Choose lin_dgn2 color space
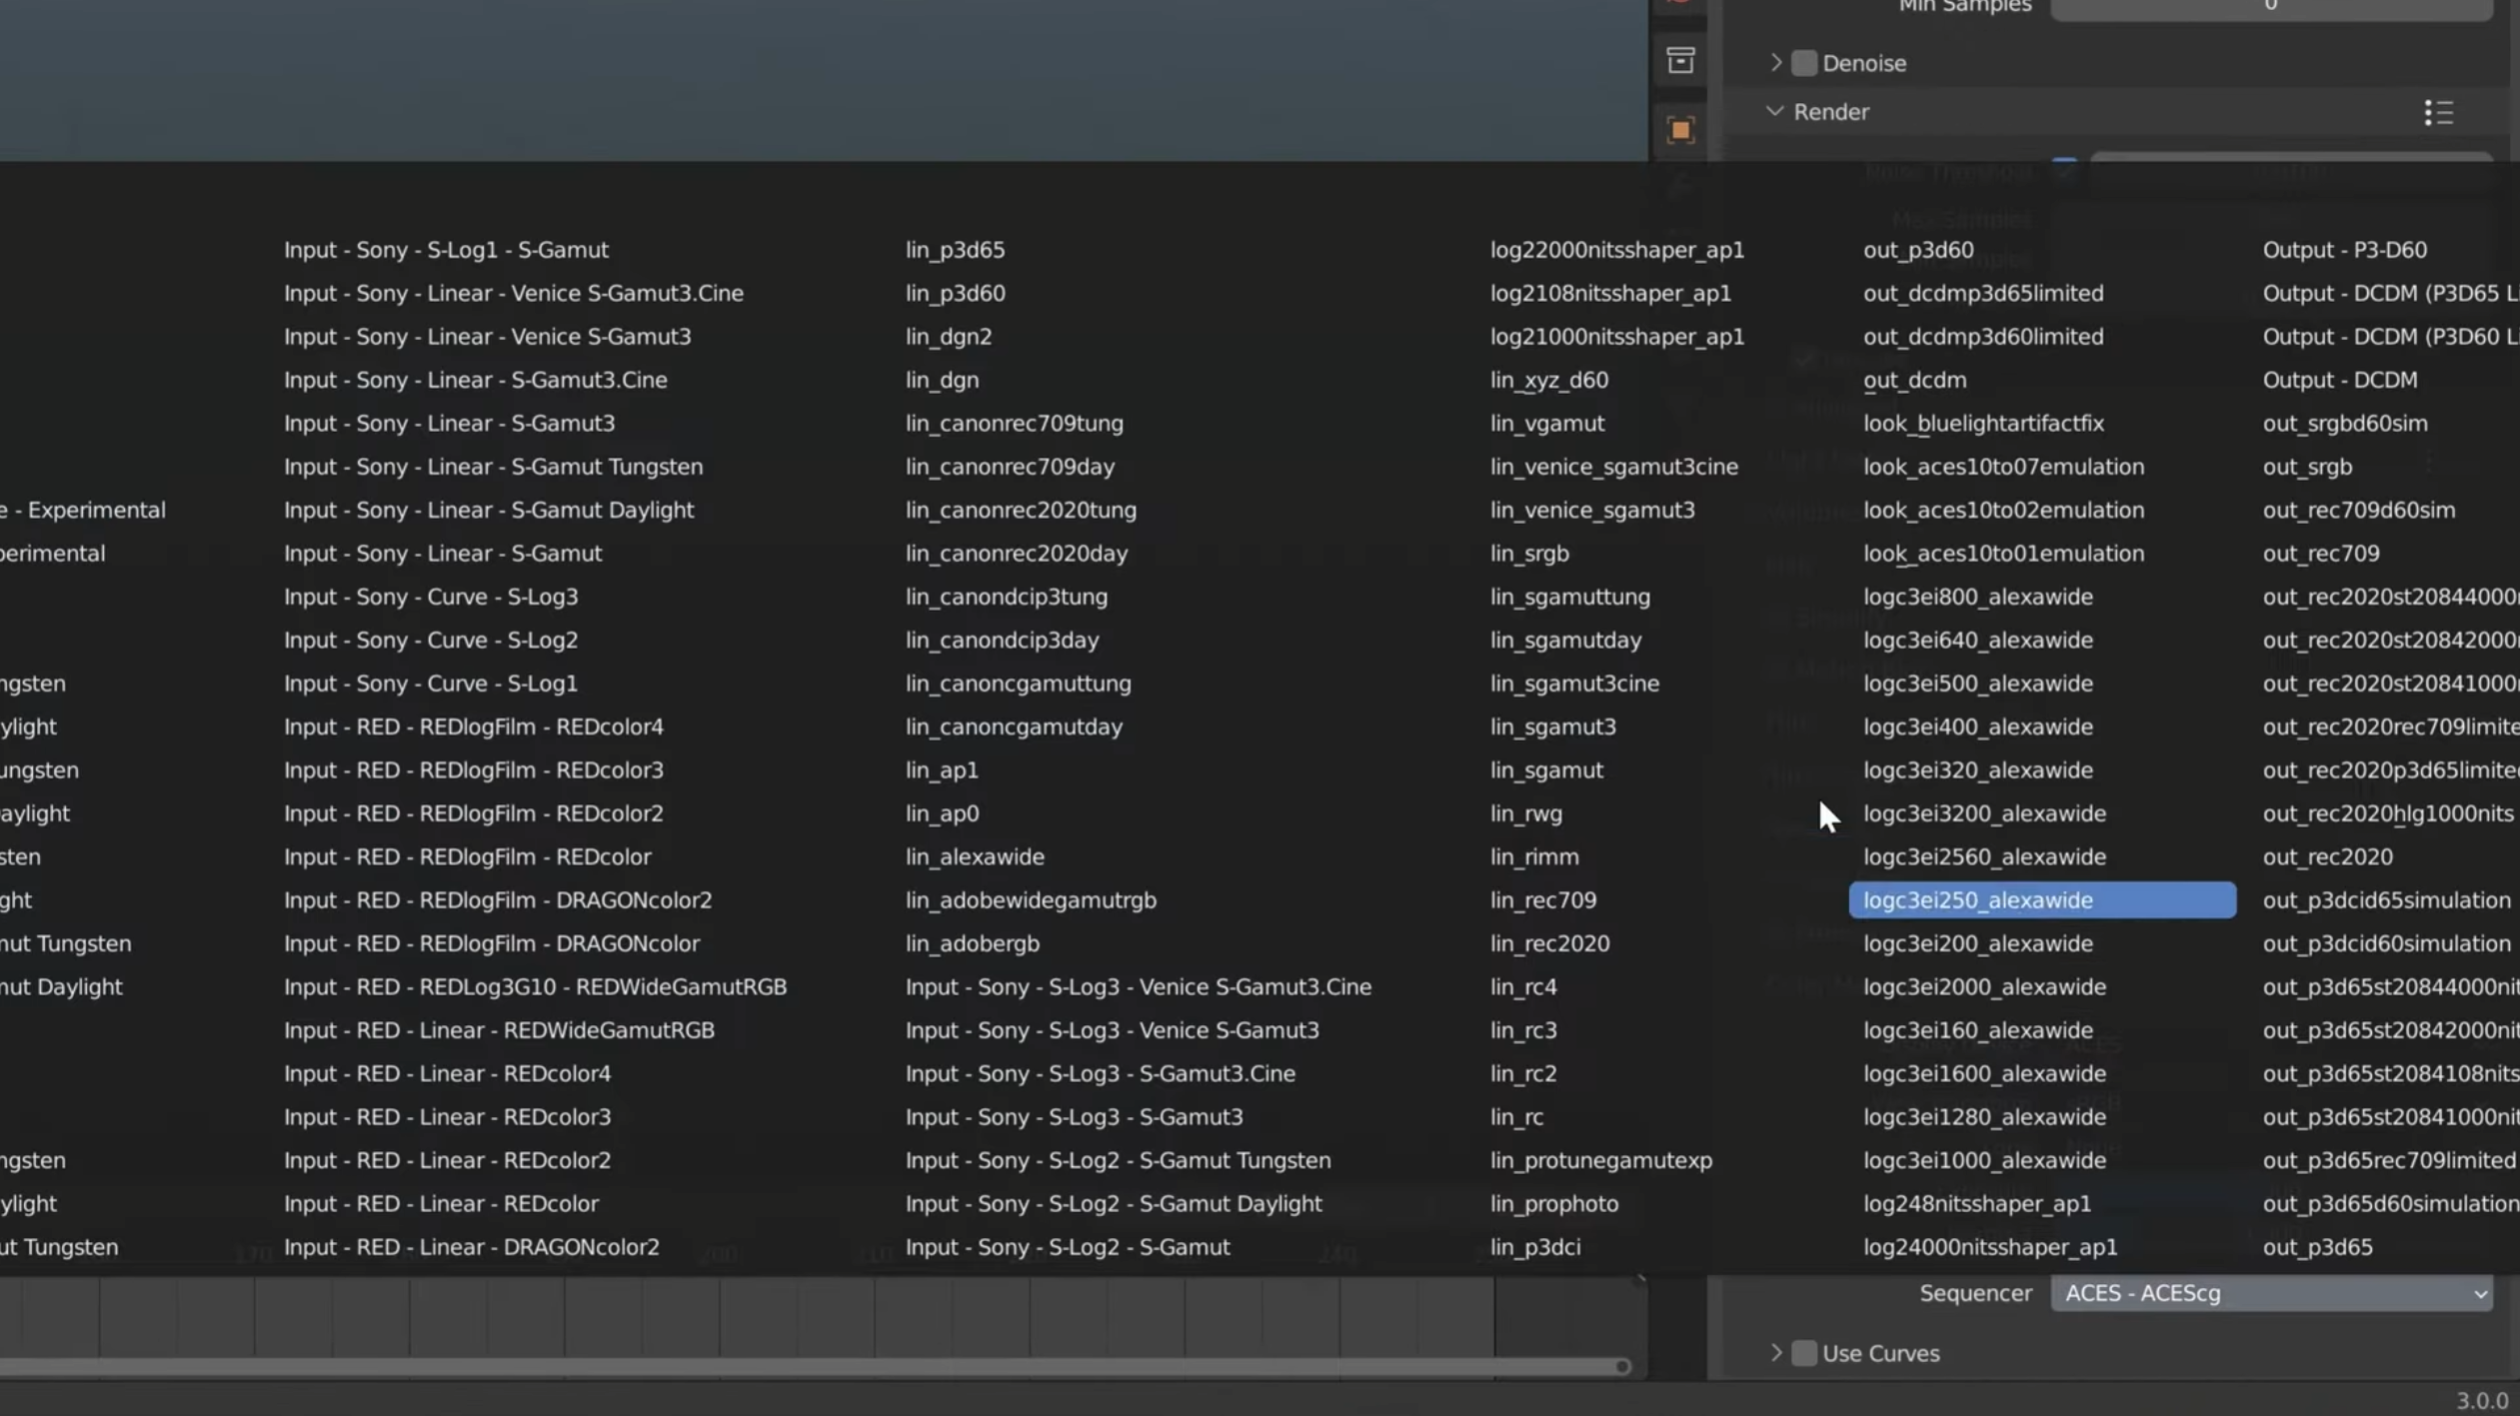This screenshot has width=2520, height=1416. (x=948, y=337)
